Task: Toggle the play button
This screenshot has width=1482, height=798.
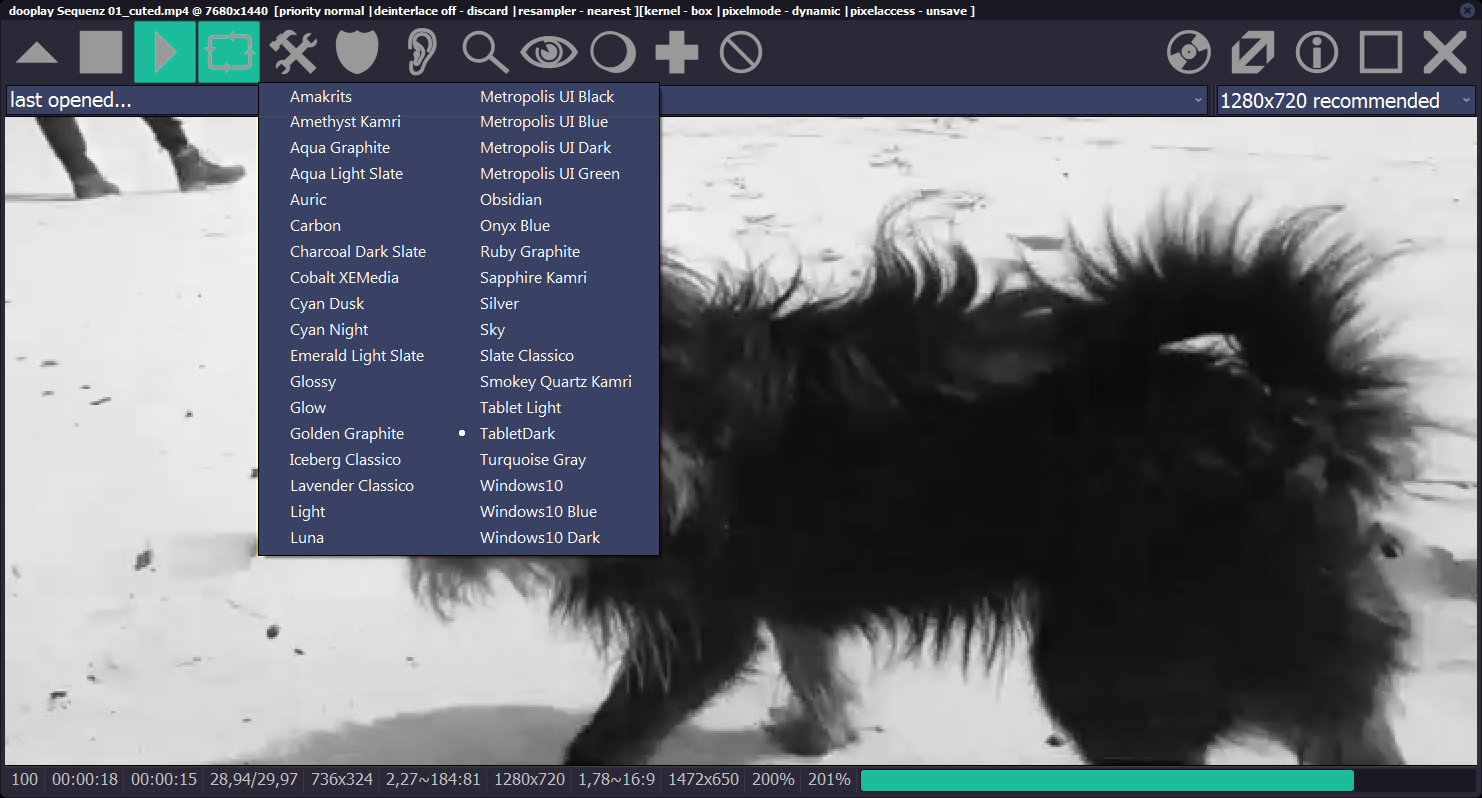Action: click(x=165, y=52)
